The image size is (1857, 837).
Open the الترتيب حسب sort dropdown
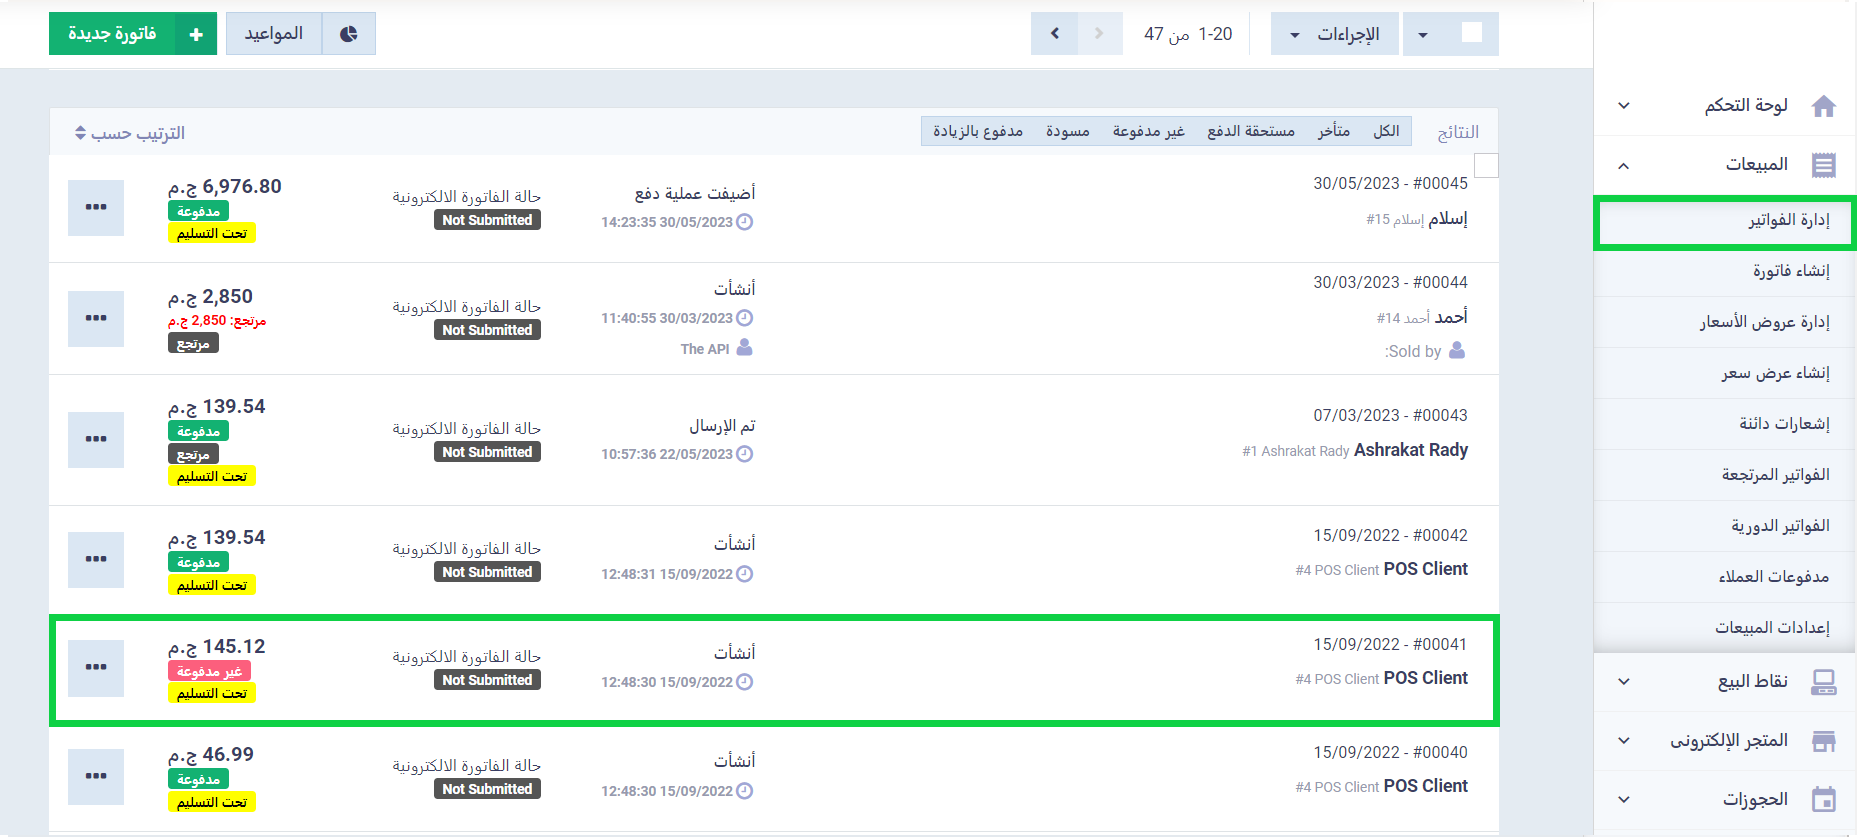point(130,133)
